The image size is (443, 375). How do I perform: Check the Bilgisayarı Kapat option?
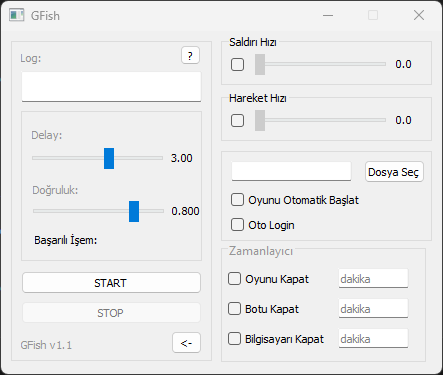pos(234,339)
